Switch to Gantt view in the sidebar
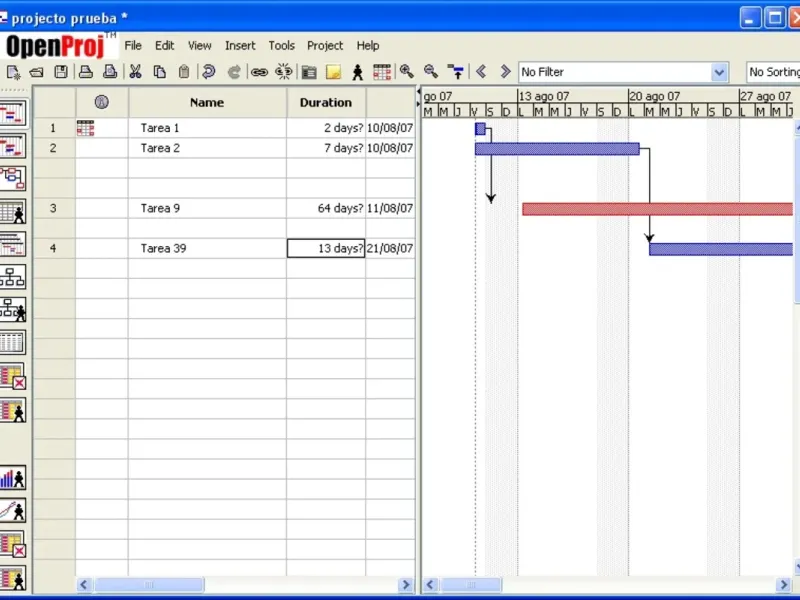Viewport: 800px width, 600px height. point(12,113)
